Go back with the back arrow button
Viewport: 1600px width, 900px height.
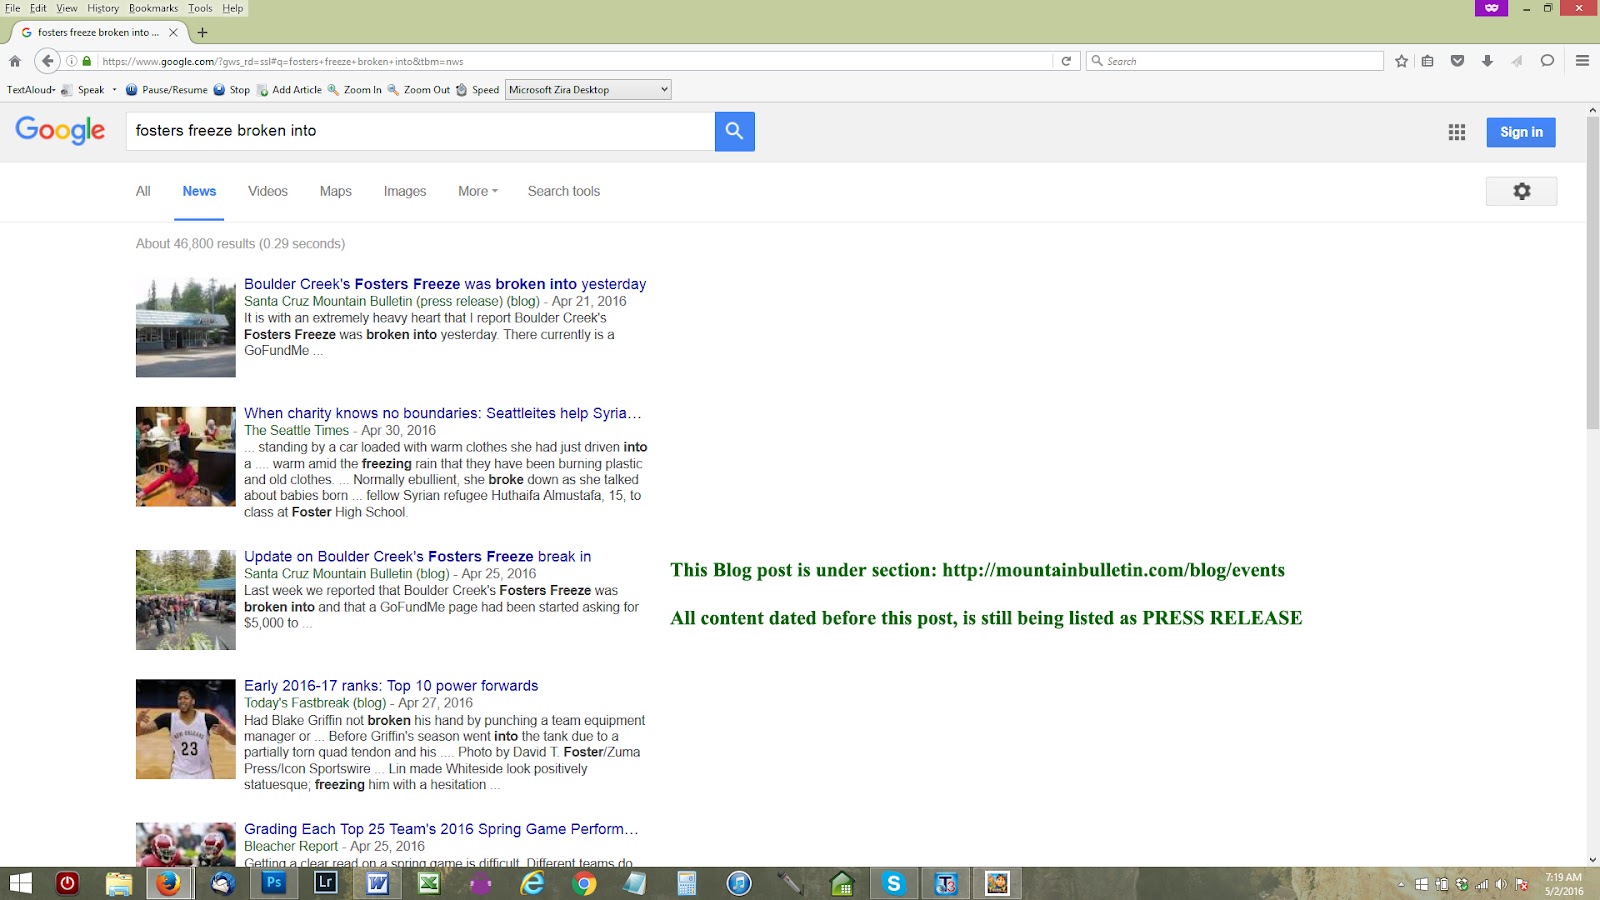46,61
